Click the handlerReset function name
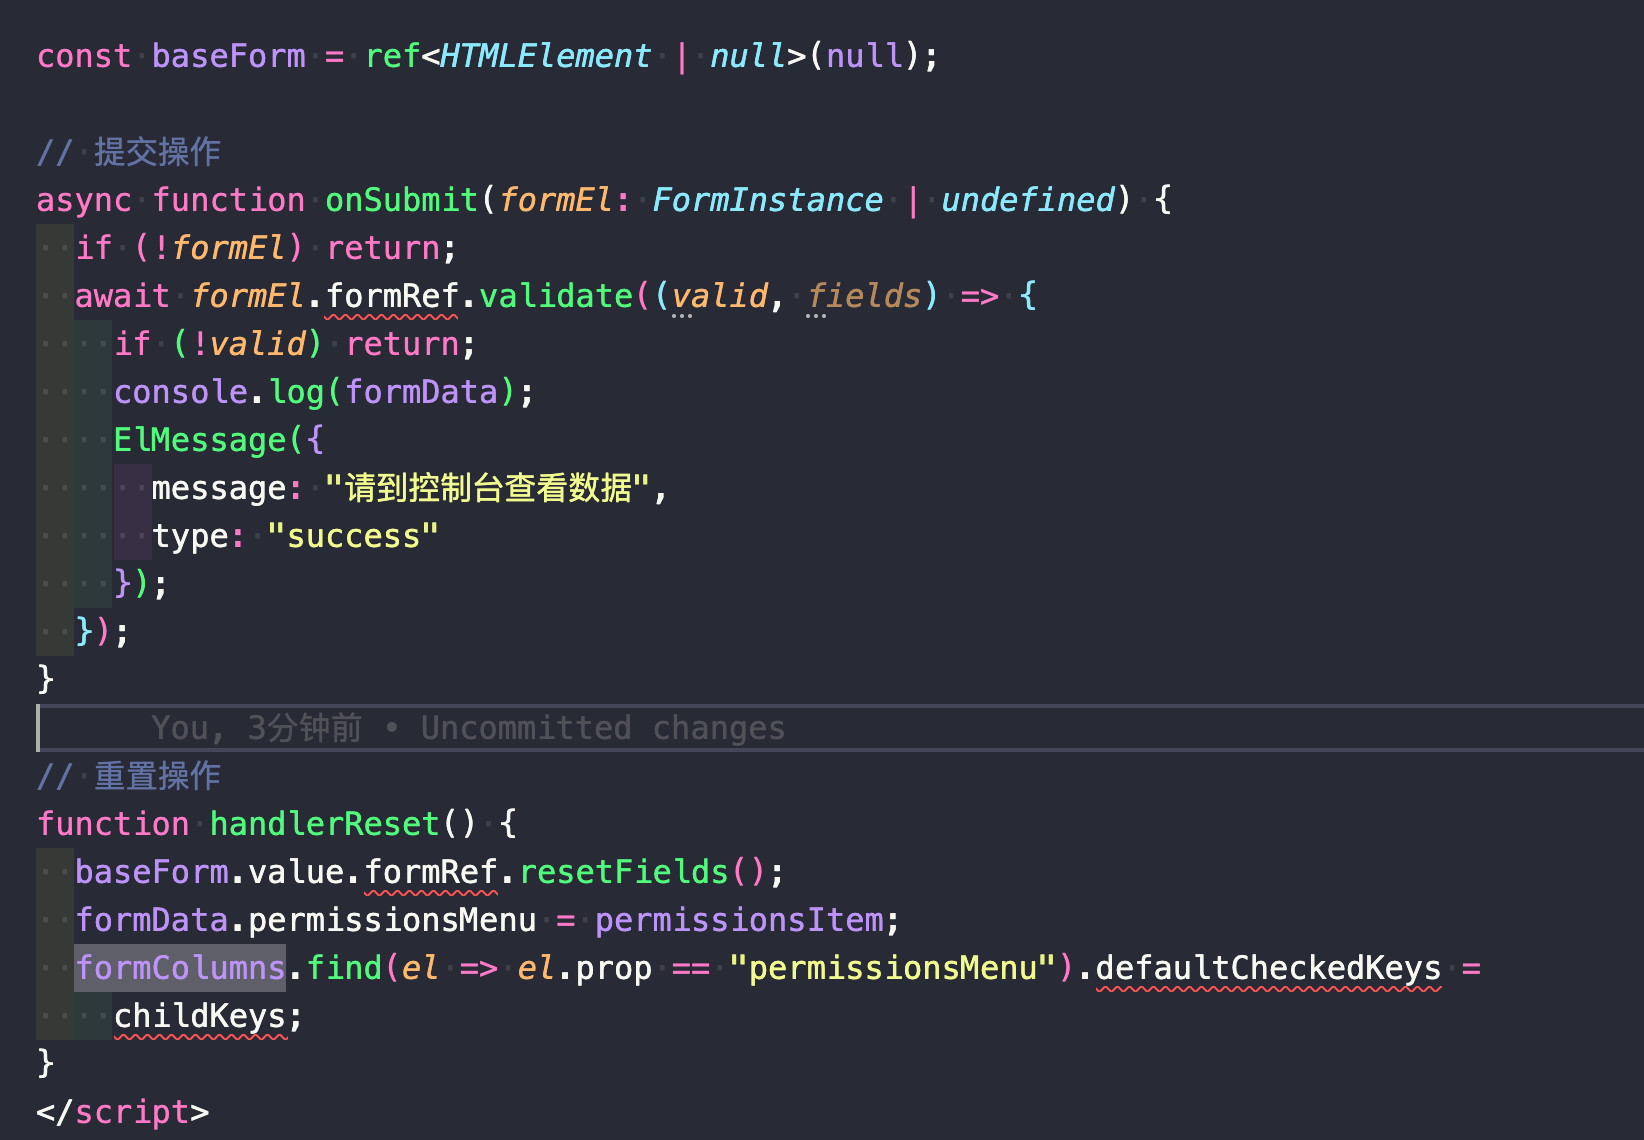This screenshot has height=1140, width=1644. tap(325, 824)
